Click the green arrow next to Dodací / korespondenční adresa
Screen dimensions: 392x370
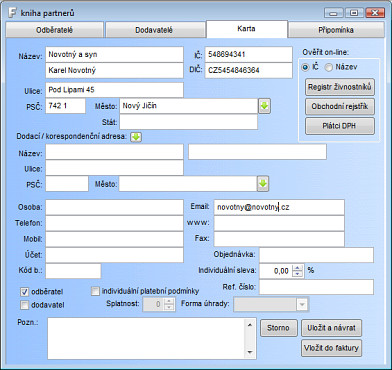(x=136, y=137)
